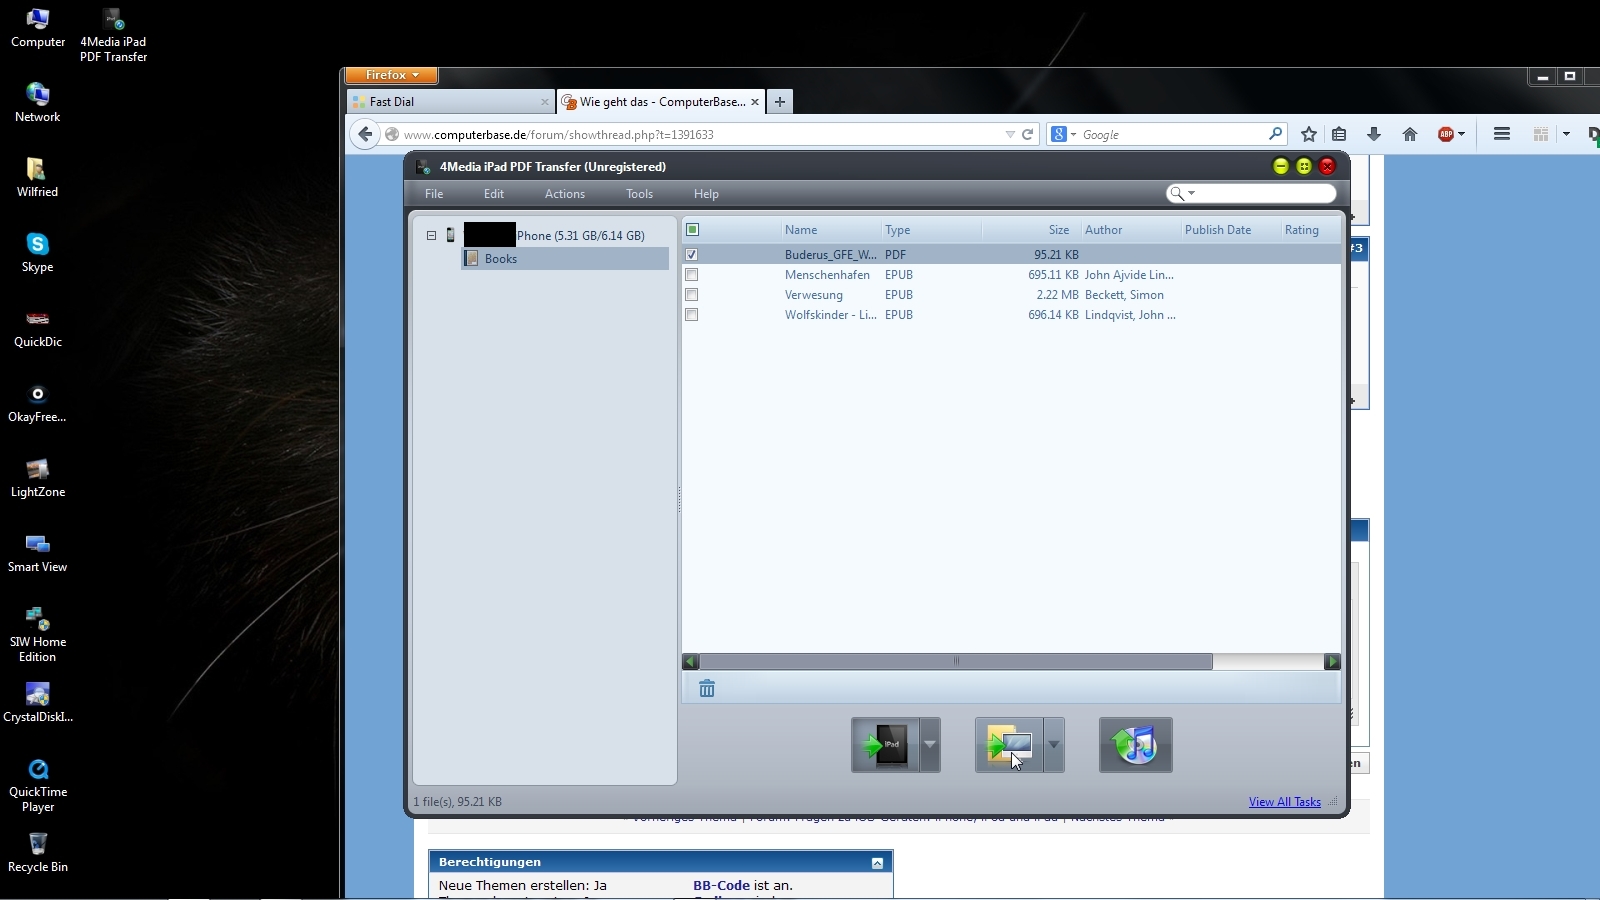The width and height of the screenshot is (1600, 900).
Task: Click the export to iTunes button
Action: [x=1136, y=745]
